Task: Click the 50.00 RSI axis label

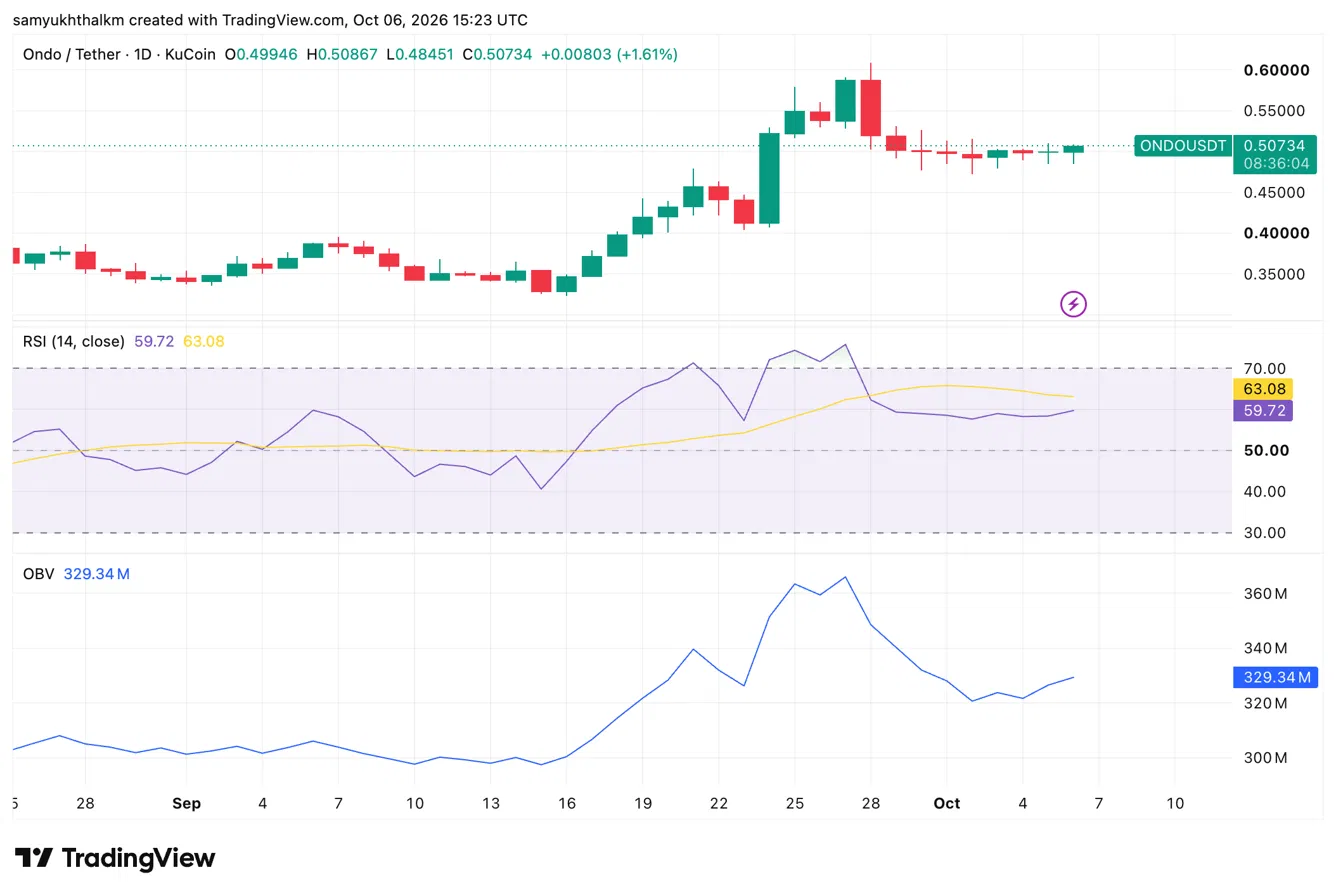Action: [x=1264, y=451]
